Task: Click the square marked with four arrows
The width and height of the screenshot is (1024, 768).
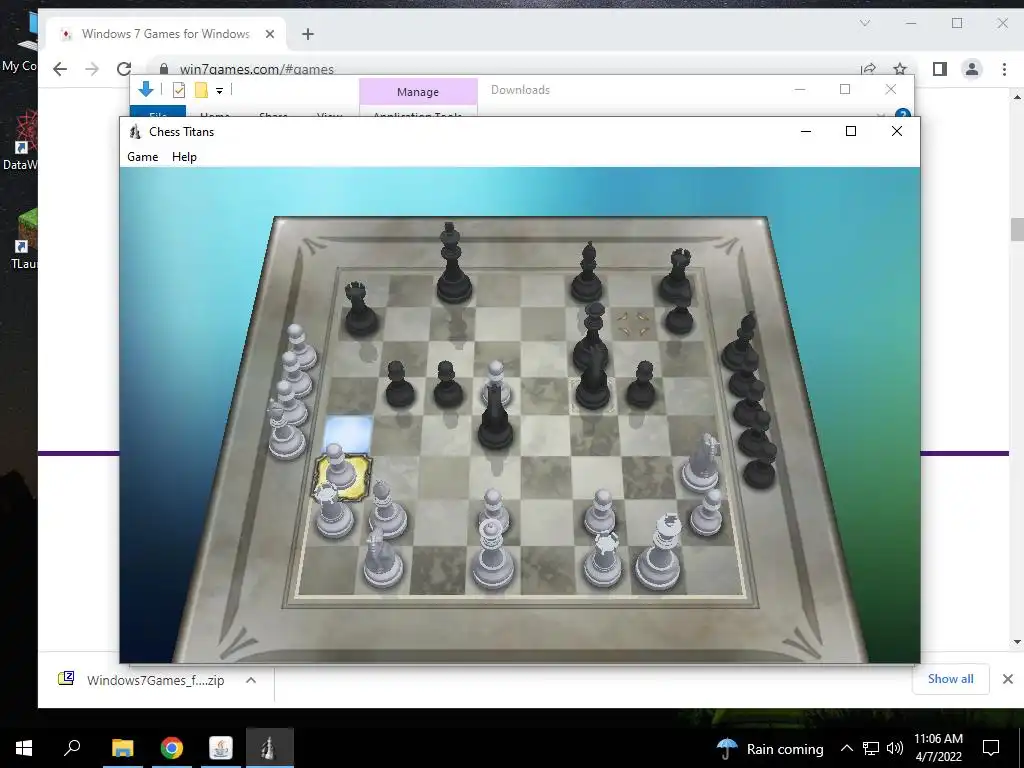Action: pyautogui.click(x=634, y=323)
